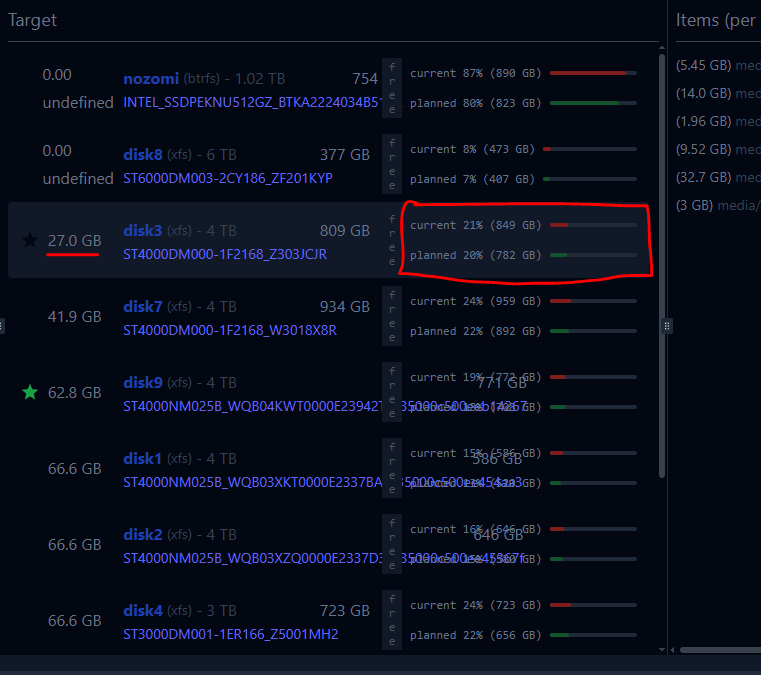Click the panel splitter grip handle
Image resolution: width=761 pixels, height=675 pixels.
pyautogui.click(x=667, y=326)
